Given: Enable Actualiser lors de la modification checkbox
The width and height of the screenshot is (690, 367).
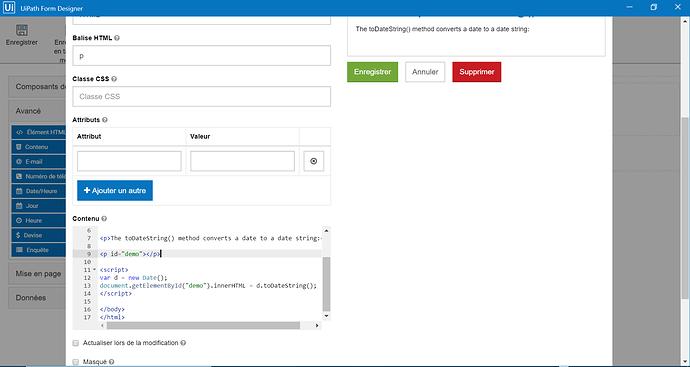Looking at the screenshot, I should tap(76, 343).
